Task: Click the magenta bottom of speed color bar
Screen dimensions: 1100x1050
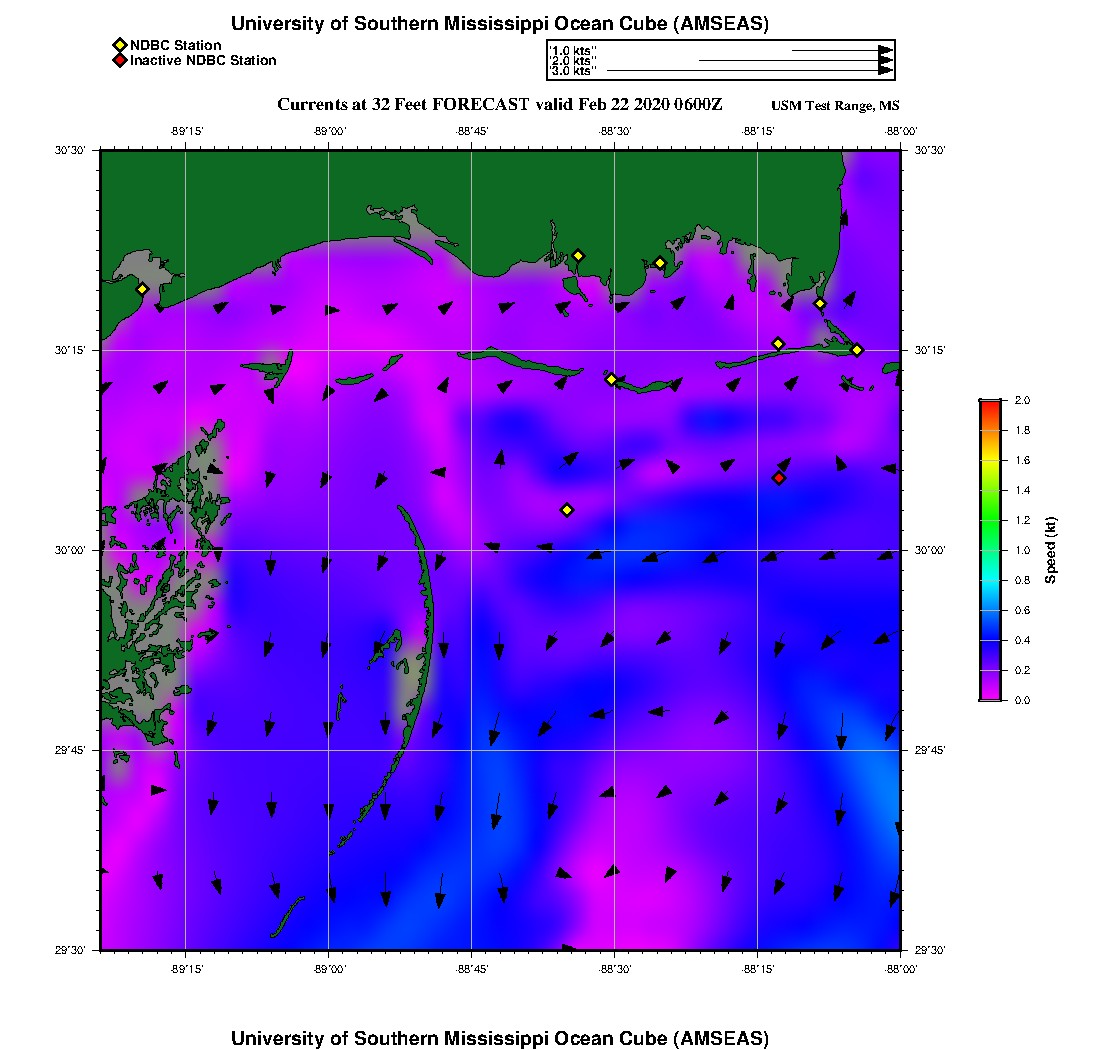Action: [x=990, y=695]
